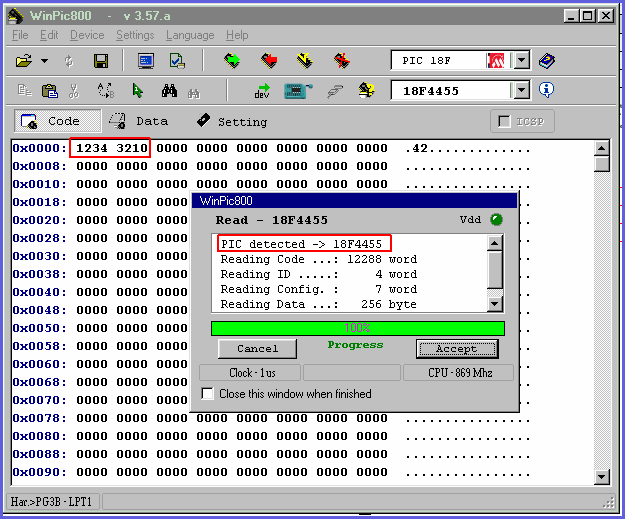Image resolution: width=625 pixels, height=519 pixels.
Task: Switch to the Setting tab
Action: 232,121
